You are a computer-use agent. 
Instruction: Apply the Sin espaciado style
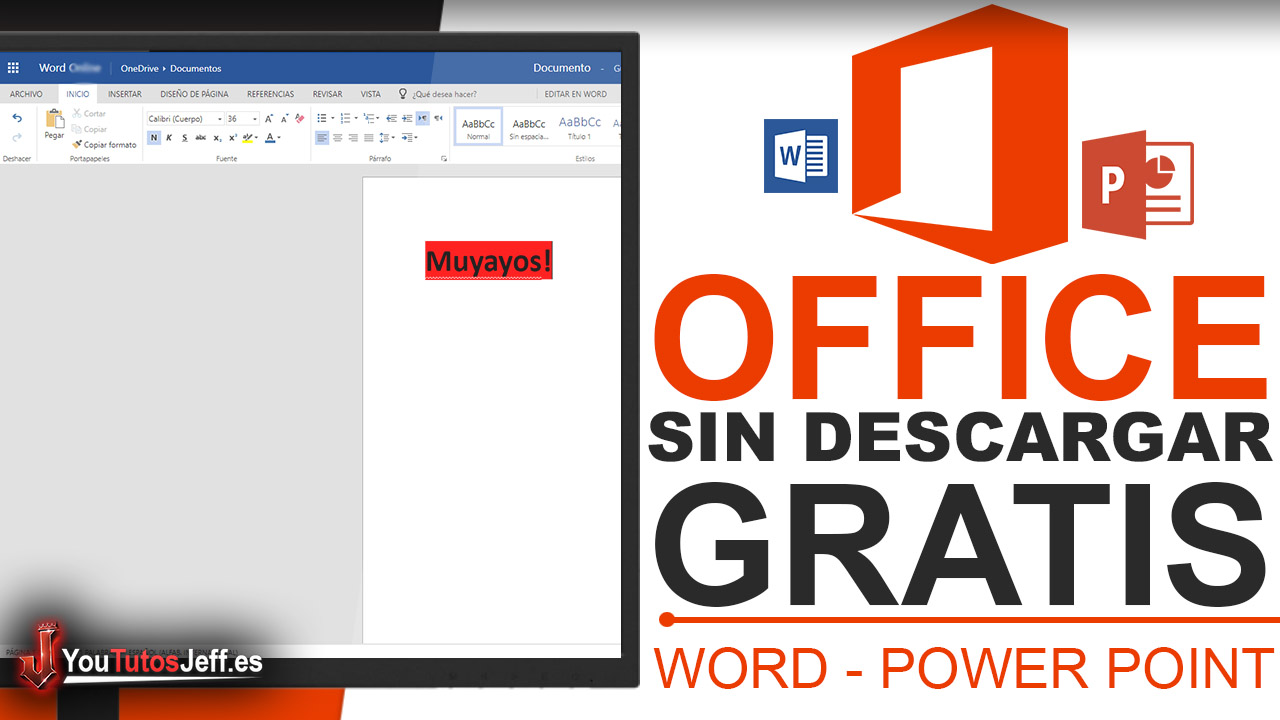click(528, 126)
